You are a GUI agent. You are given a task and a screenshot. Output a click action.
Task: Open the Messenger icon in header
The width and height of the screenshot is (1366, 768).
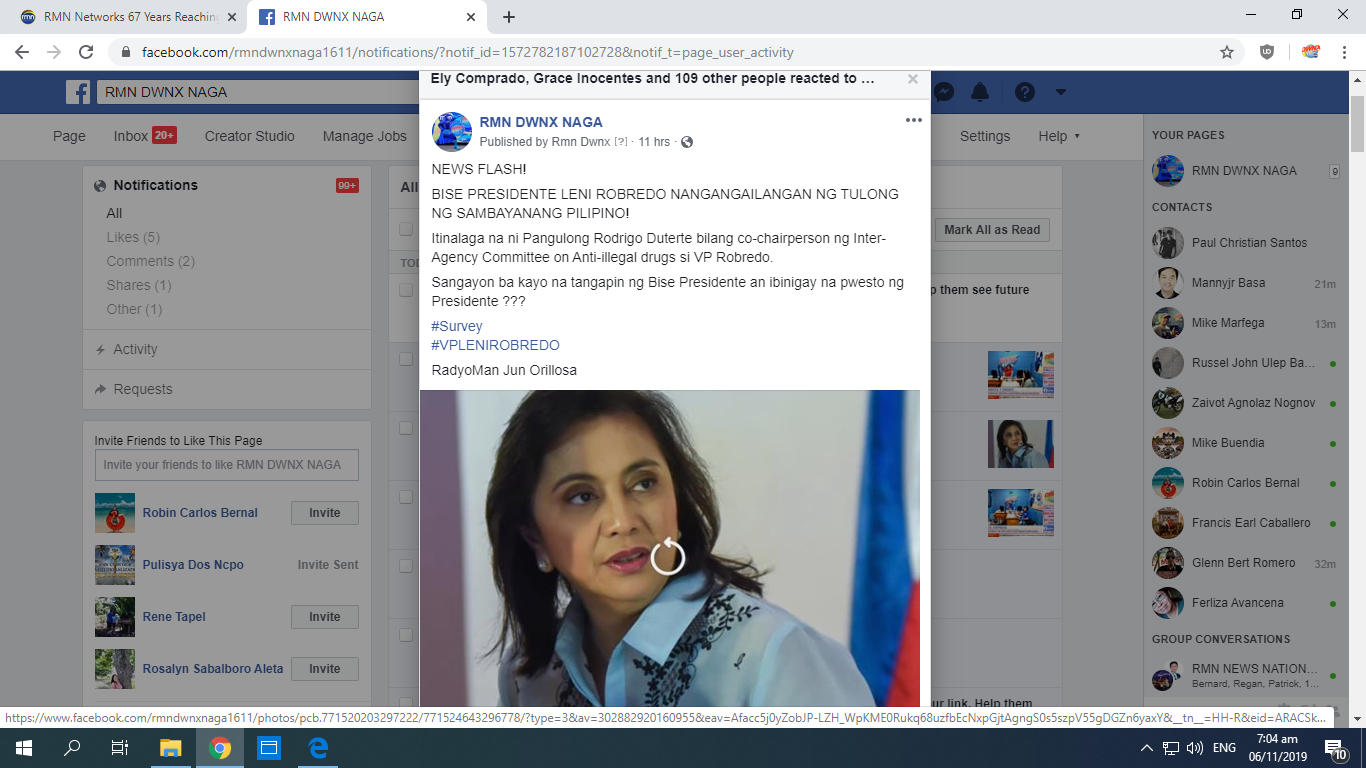pos(943,92)
